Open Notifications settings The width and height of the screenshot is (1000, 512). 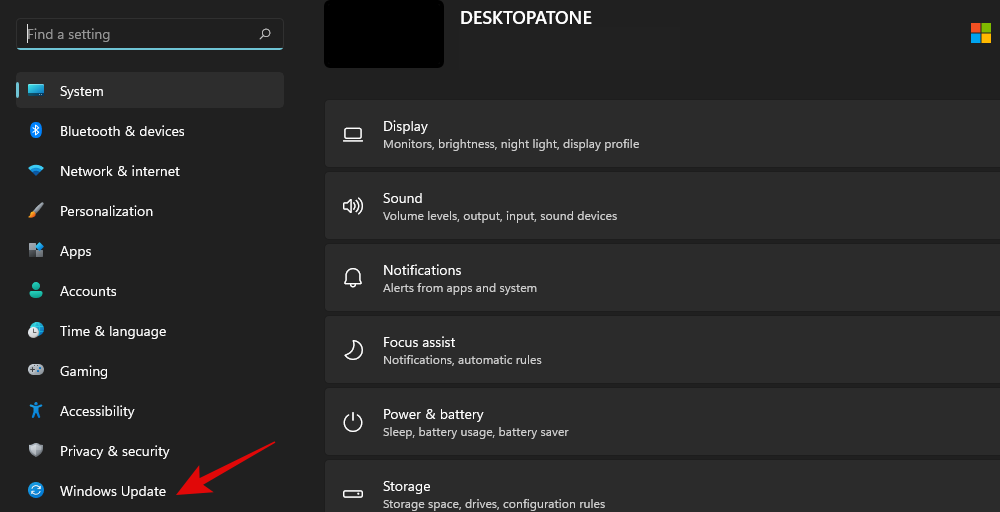click(660, 278)
